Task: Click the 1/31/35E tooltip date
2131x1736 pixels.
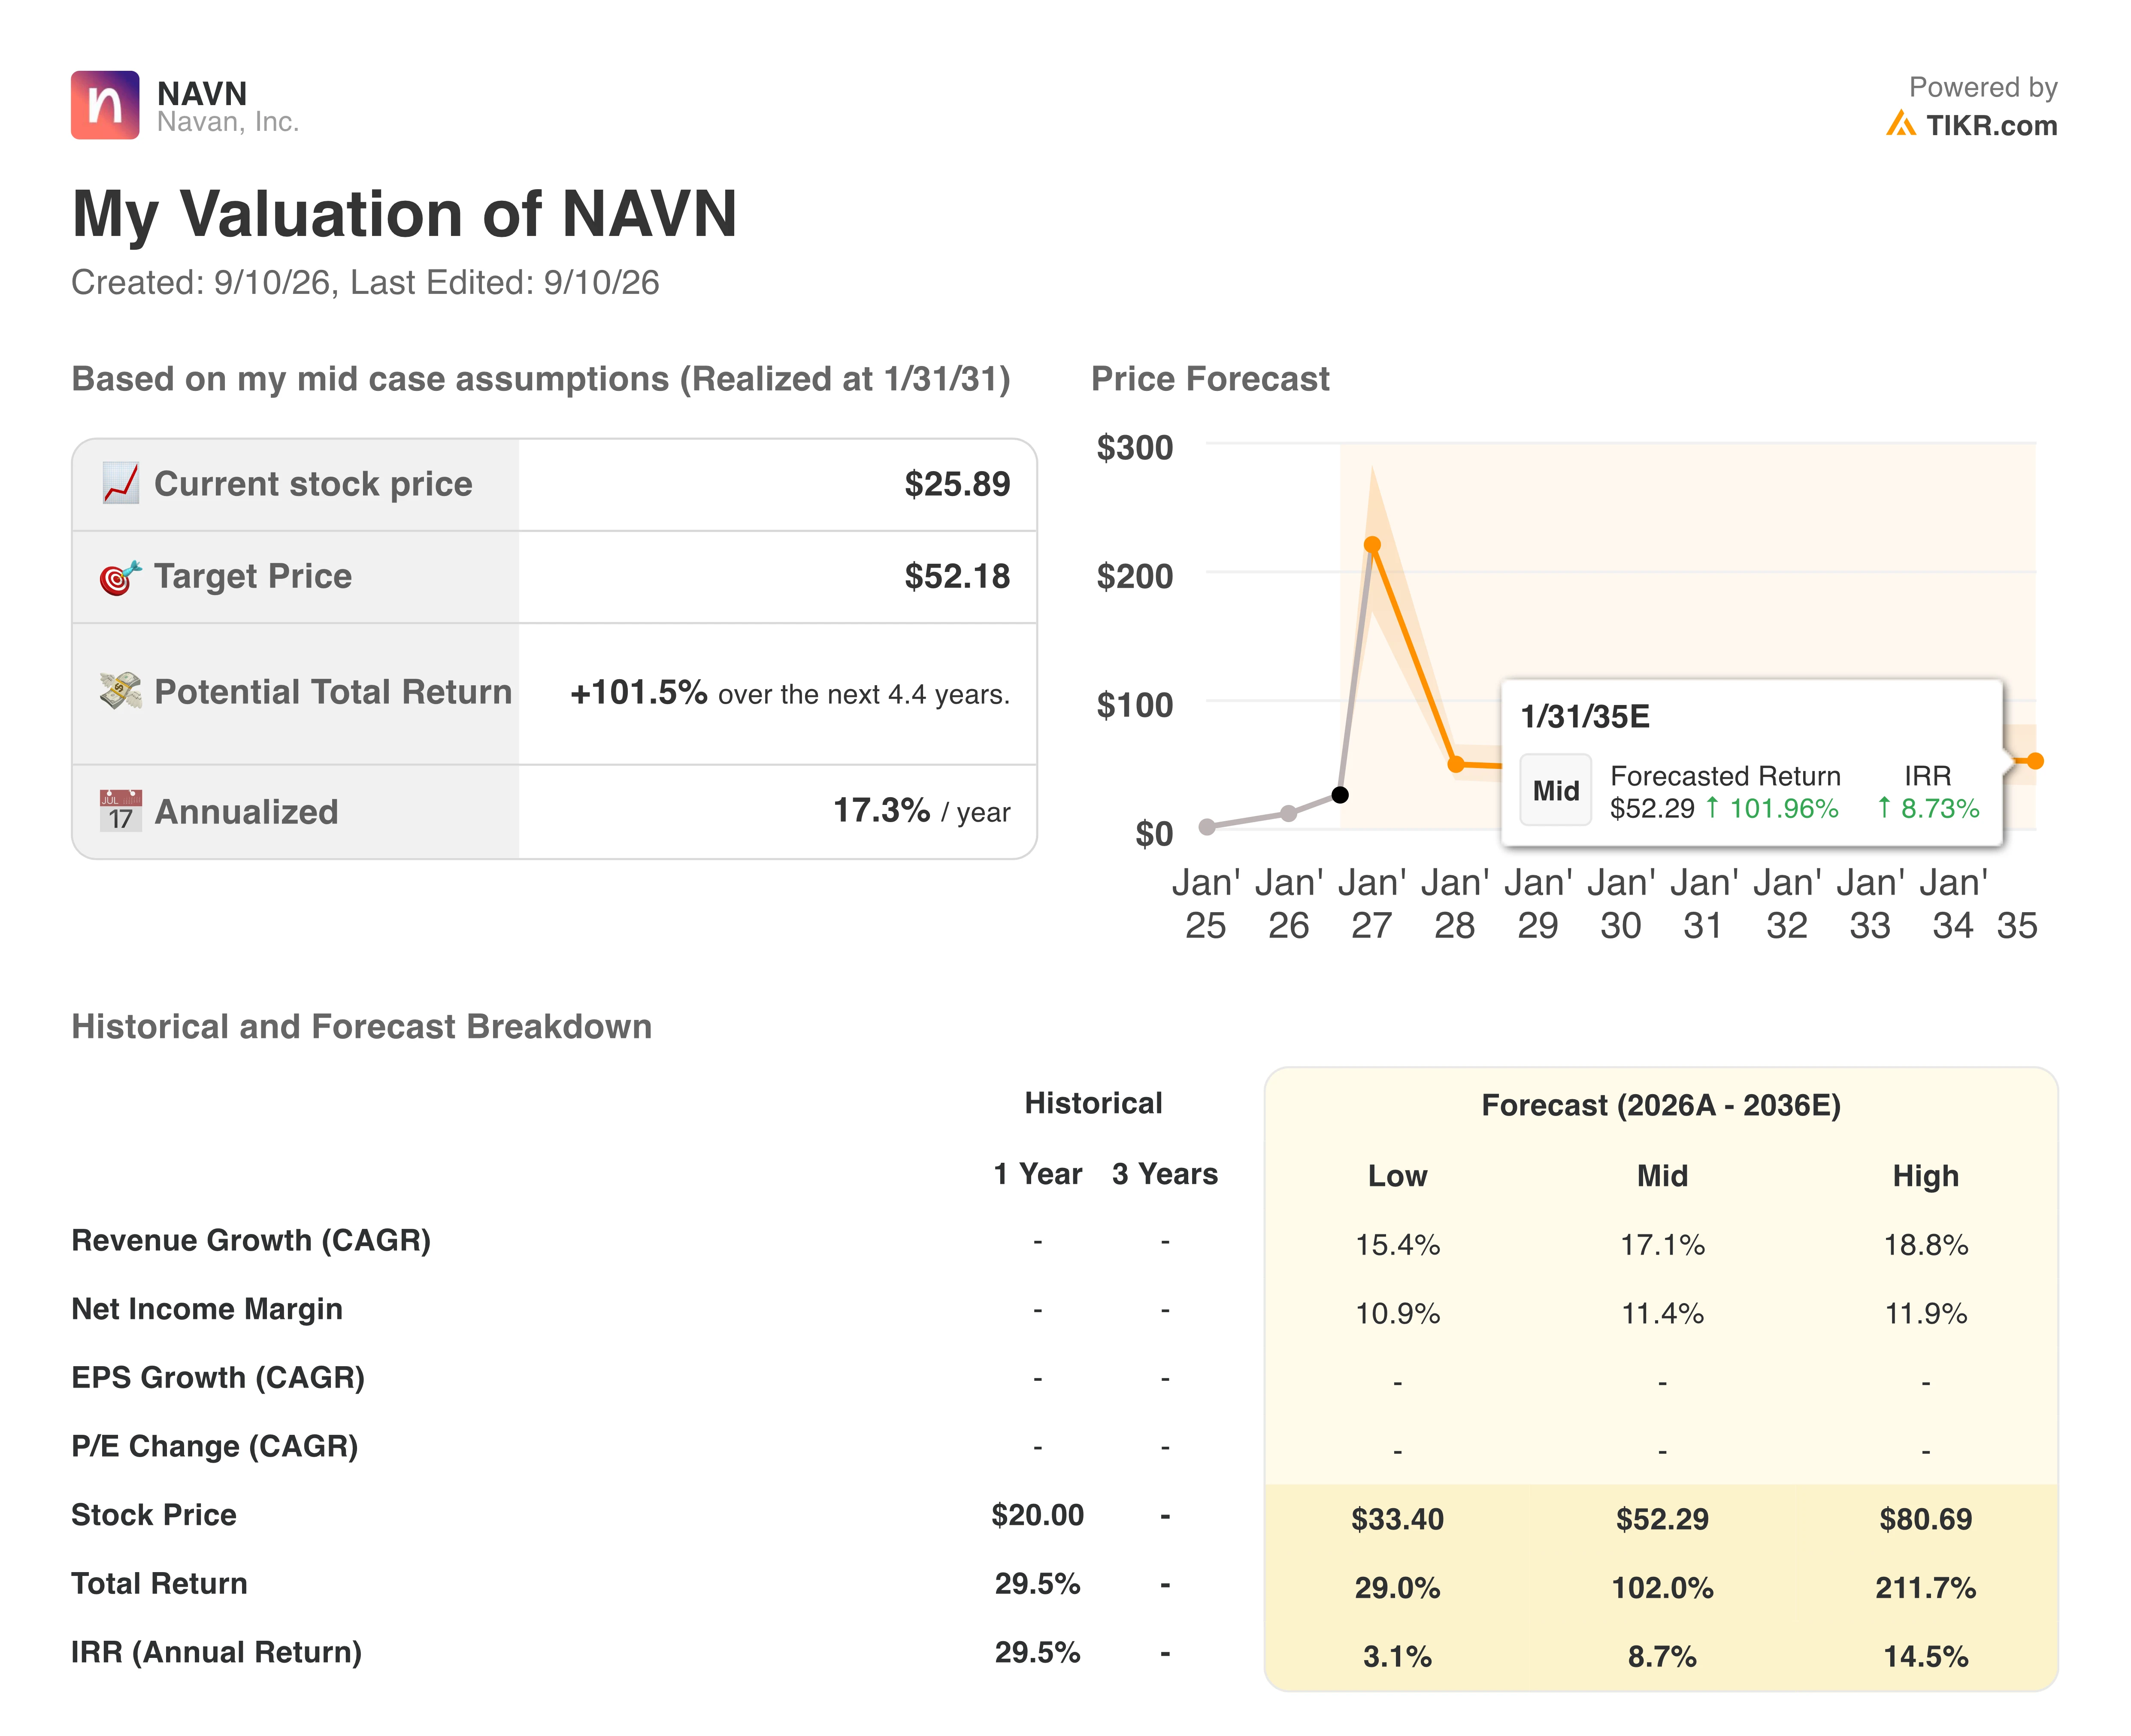Action: tap(1585, 717)
